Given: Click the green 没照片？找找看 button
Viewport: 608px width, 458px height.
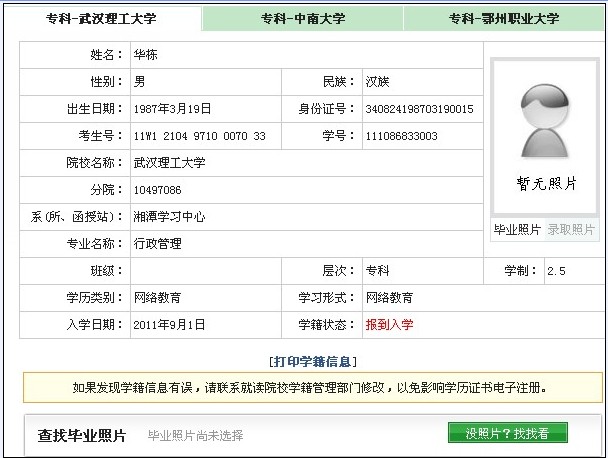Looking at the screenshot, I should point(508,433).
